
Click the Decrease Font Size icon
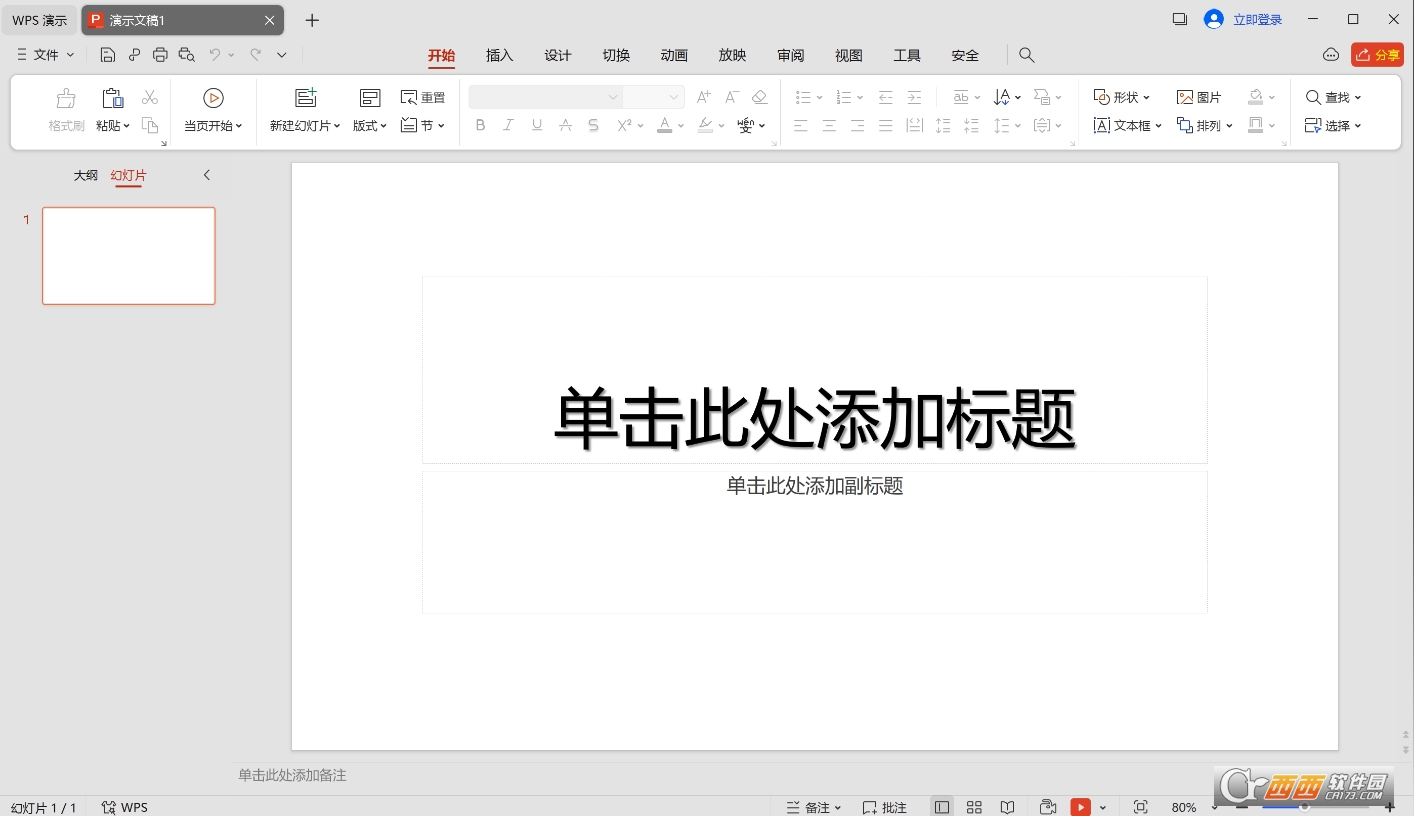[x=732, y=97]
